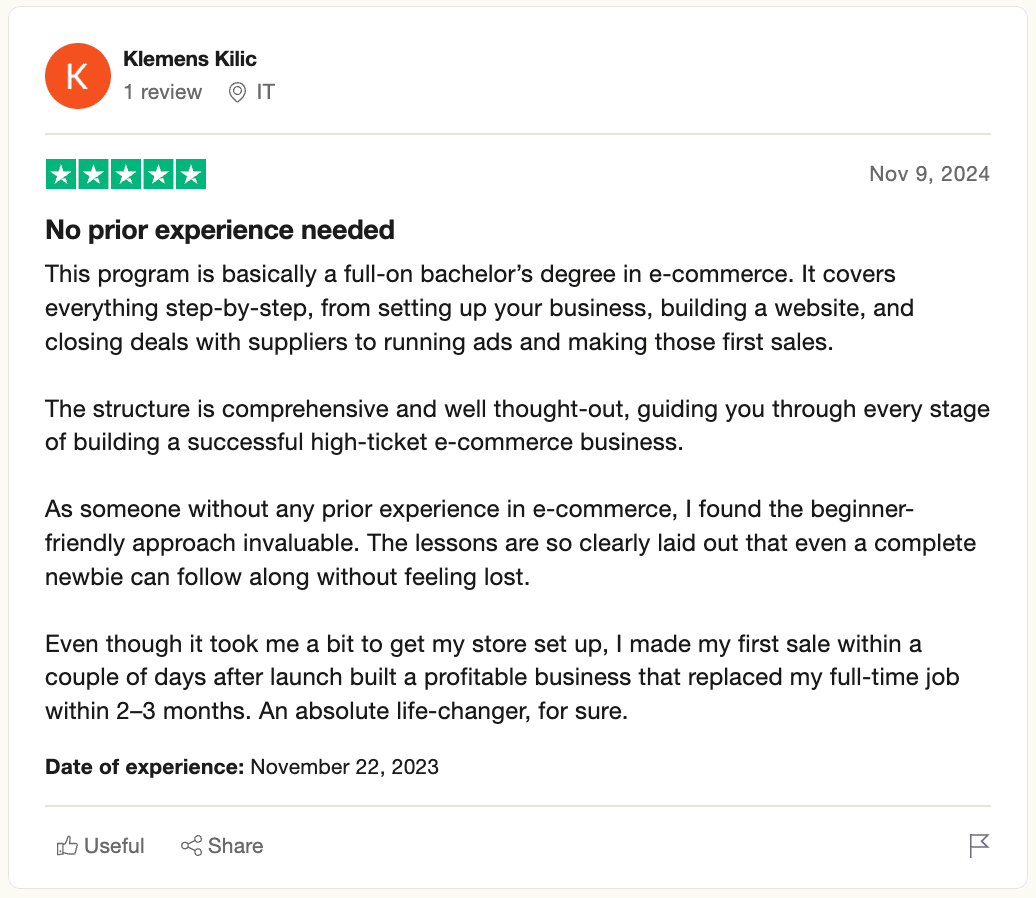Click the third green rating star

(126, 175)
